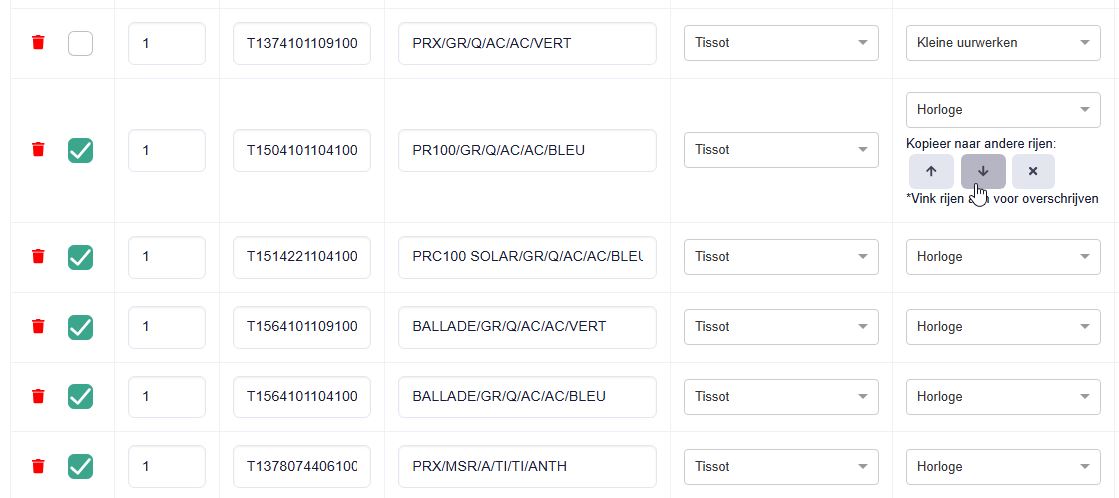Uncheck the PRX/MSR/A/TI/TI/ANTH row checkbox
This screenshot has height=498, width=1119.
click(80, 467)
